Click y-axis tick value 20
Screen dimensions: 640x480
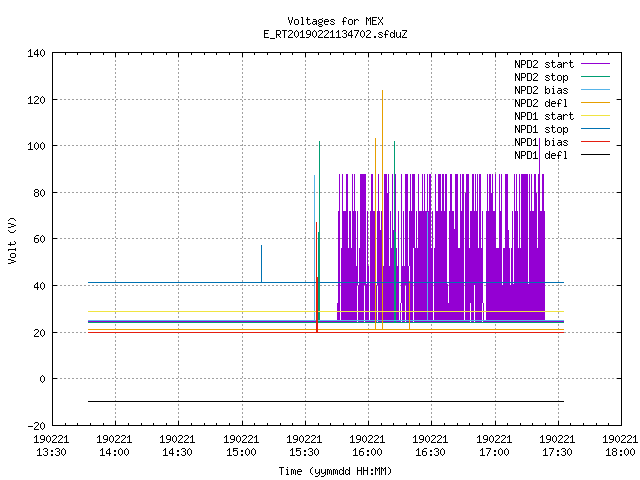click(39, 333)
